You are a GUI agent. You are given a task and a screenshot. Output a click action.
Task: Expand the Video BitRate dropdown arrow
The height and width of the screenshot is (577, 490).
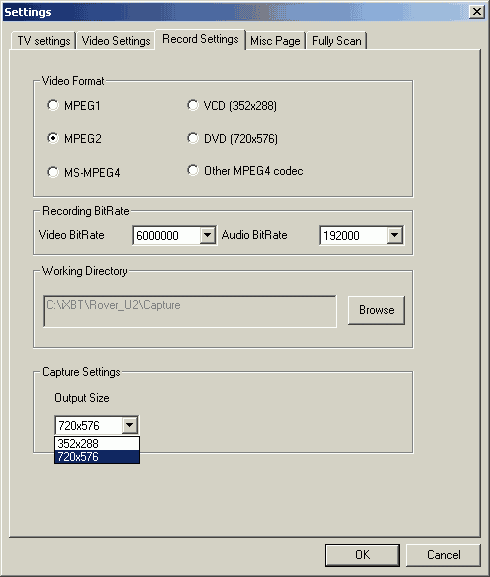click(x=208, y=235)
